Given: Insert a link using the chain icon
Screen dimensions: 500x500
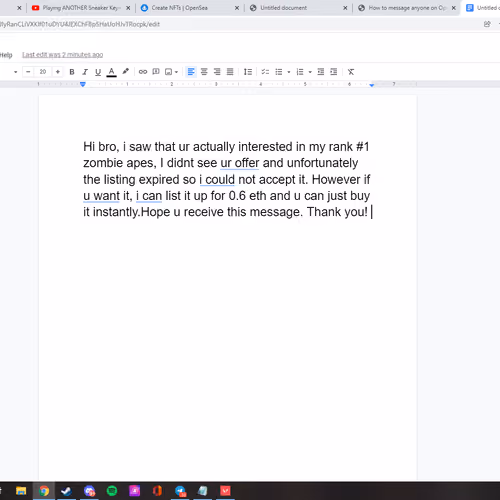Looking at the screenshot, I should (x=143, y=72).
